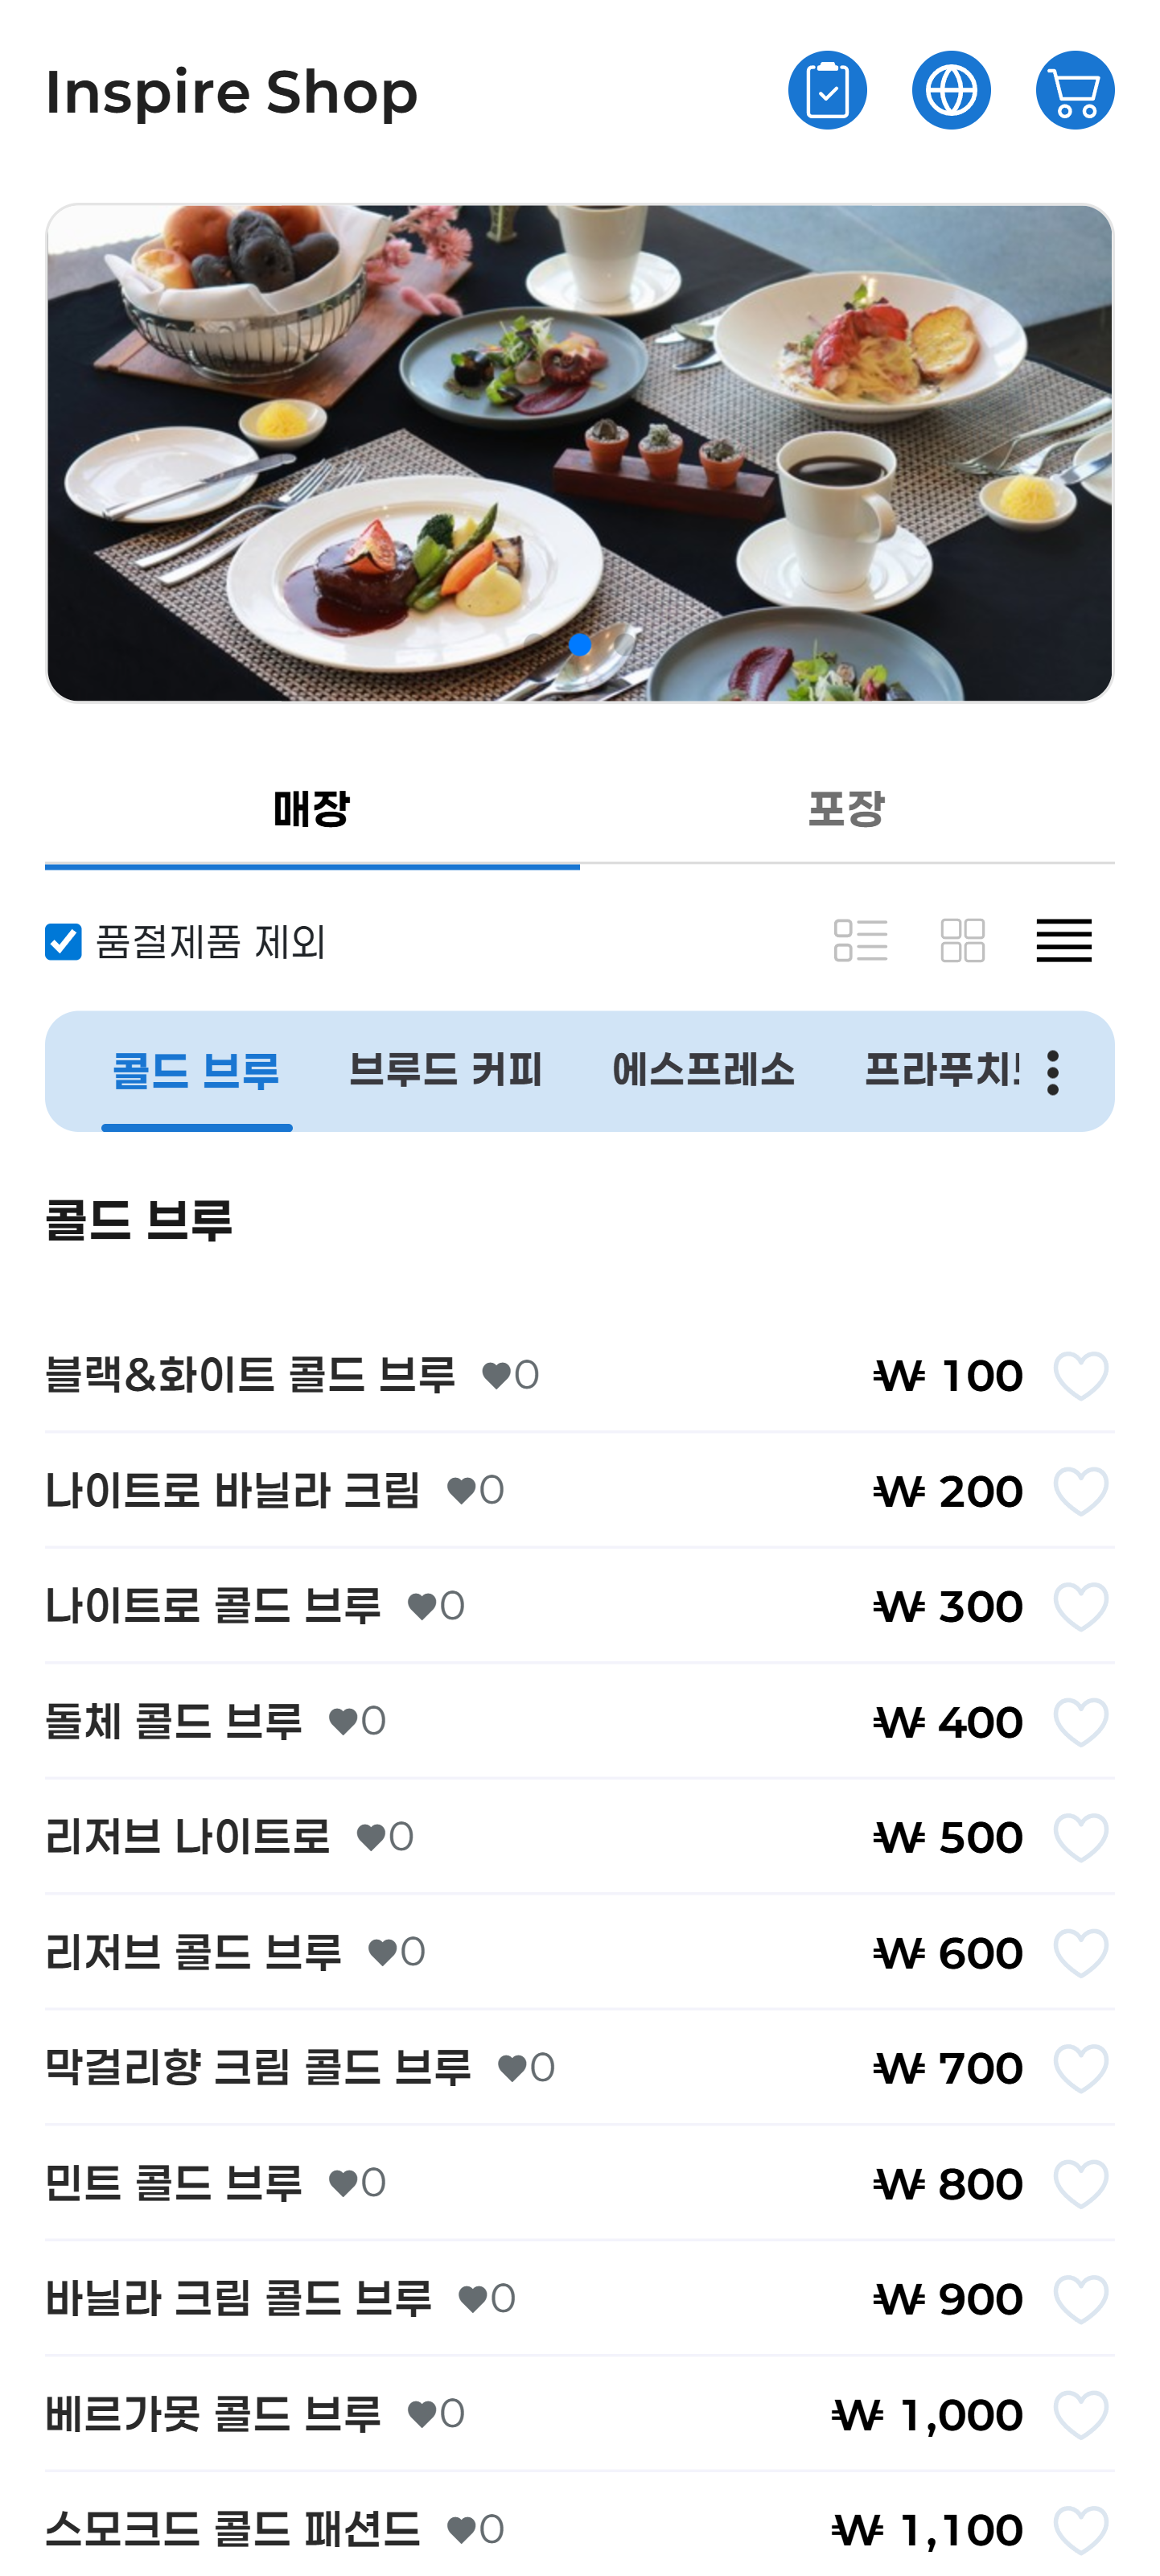Switch to the 포장 tab
Image resolution: width=1160 pixels, height=2576 pixels.
(x=846, y=809)
